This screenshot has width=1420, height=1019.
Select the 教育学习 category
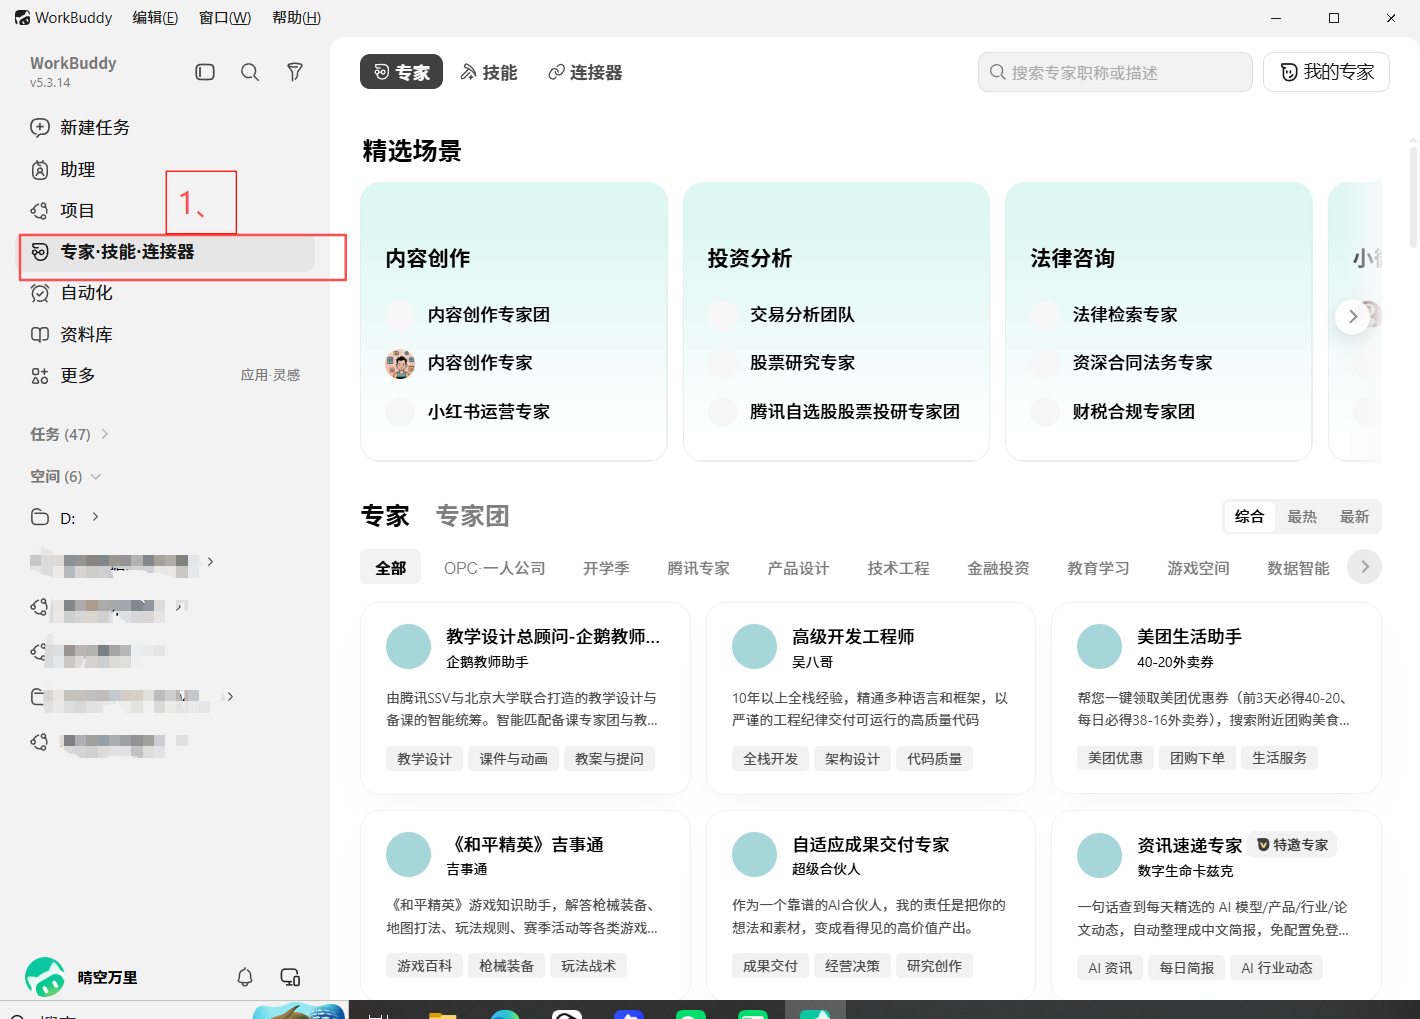point(1098,568)
